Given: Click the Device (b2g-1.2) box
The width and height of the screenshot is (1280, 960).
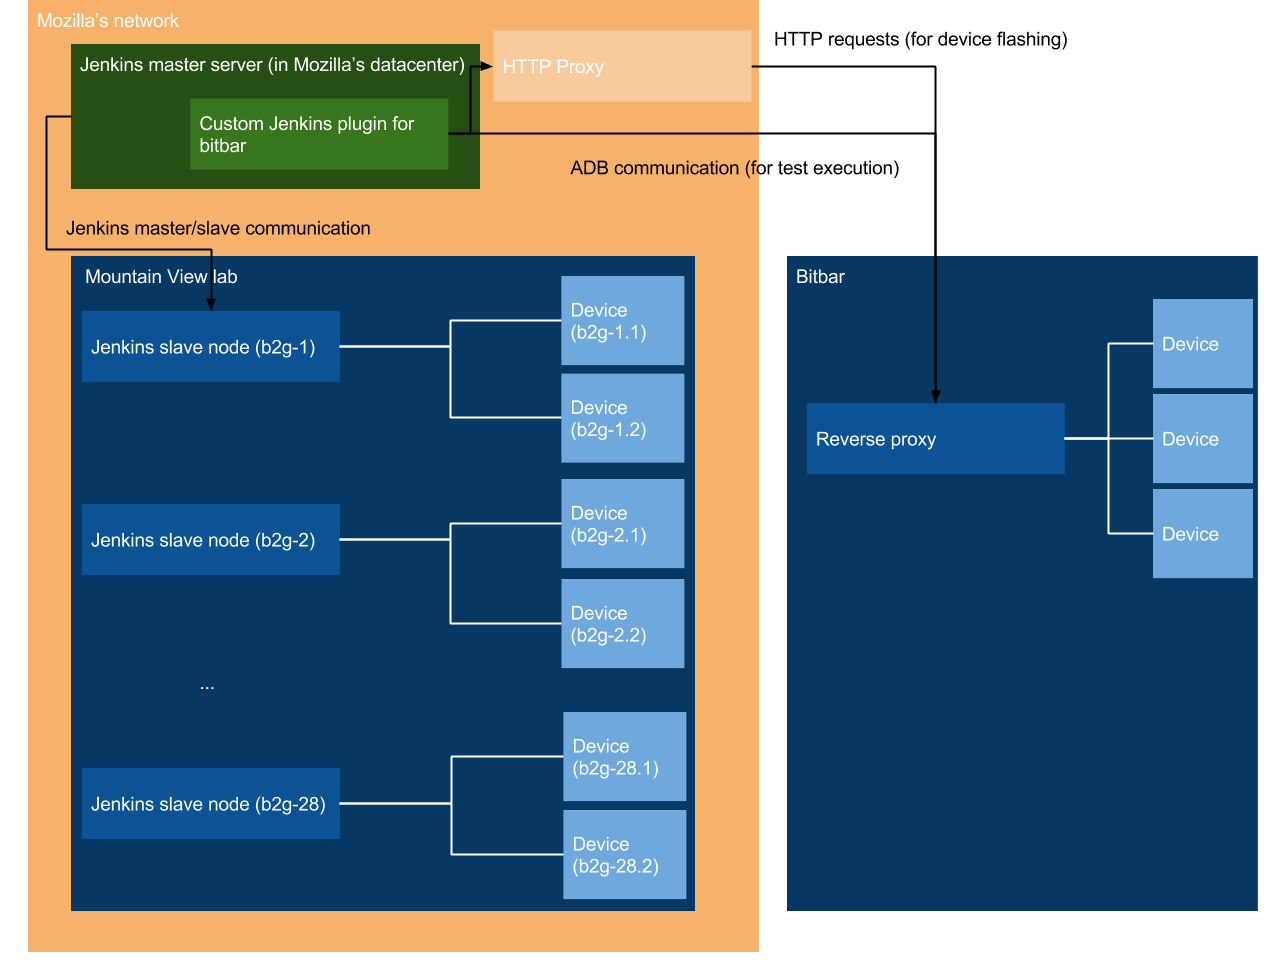Looking at the screenshot, I should pos(622,418).
